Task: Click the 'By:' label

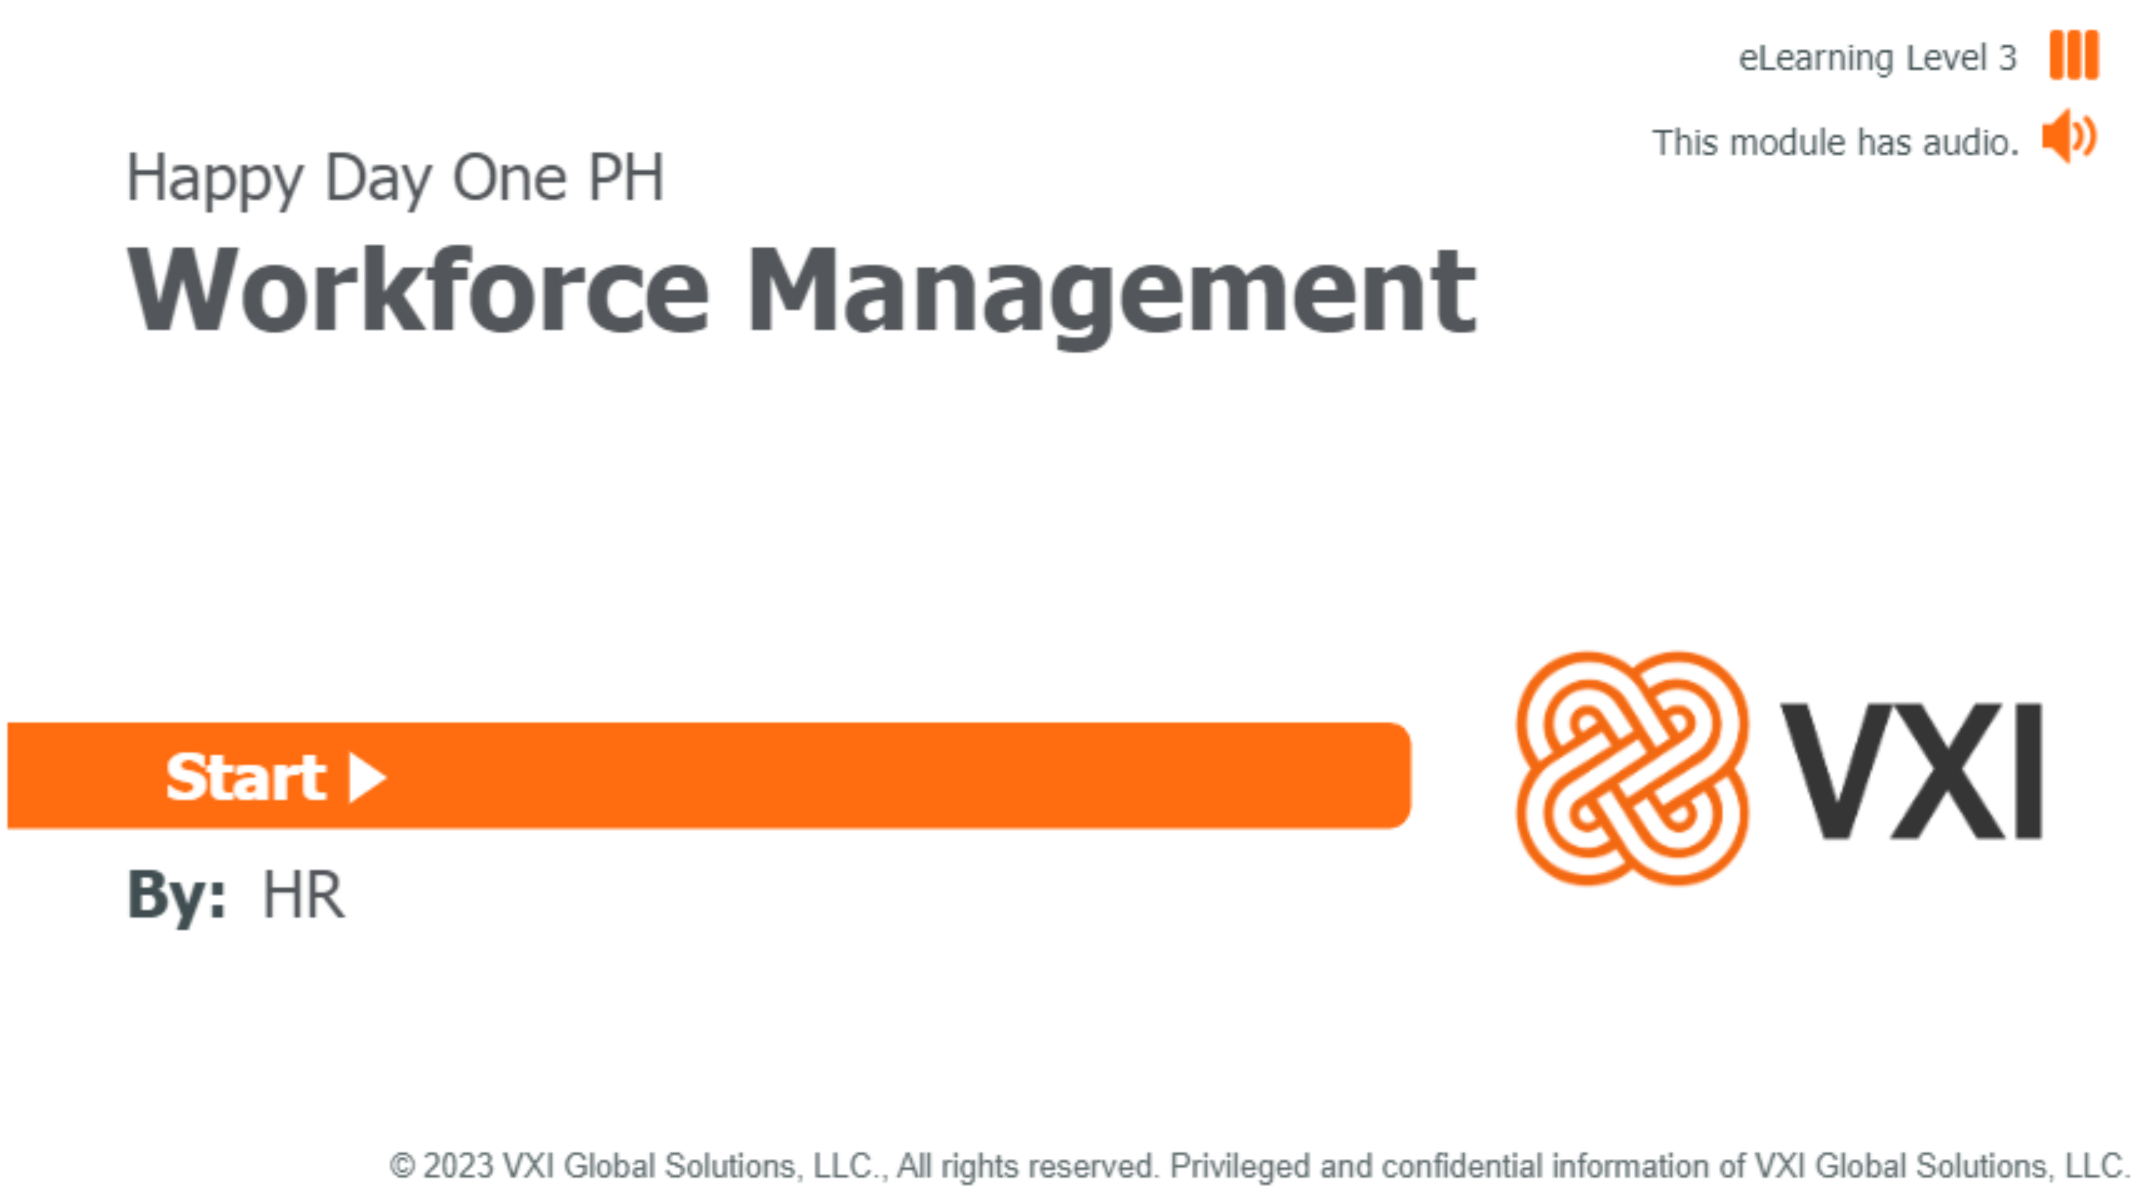Action: 177,895
